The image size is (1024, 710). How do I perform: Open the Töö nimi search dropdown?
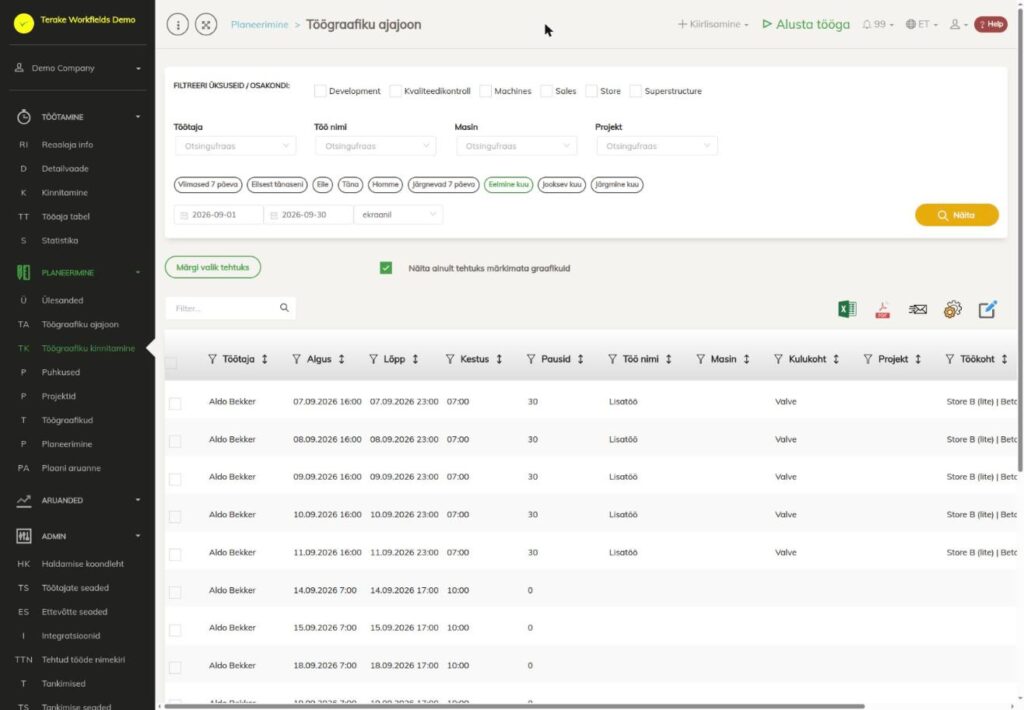tap(376, 146)
